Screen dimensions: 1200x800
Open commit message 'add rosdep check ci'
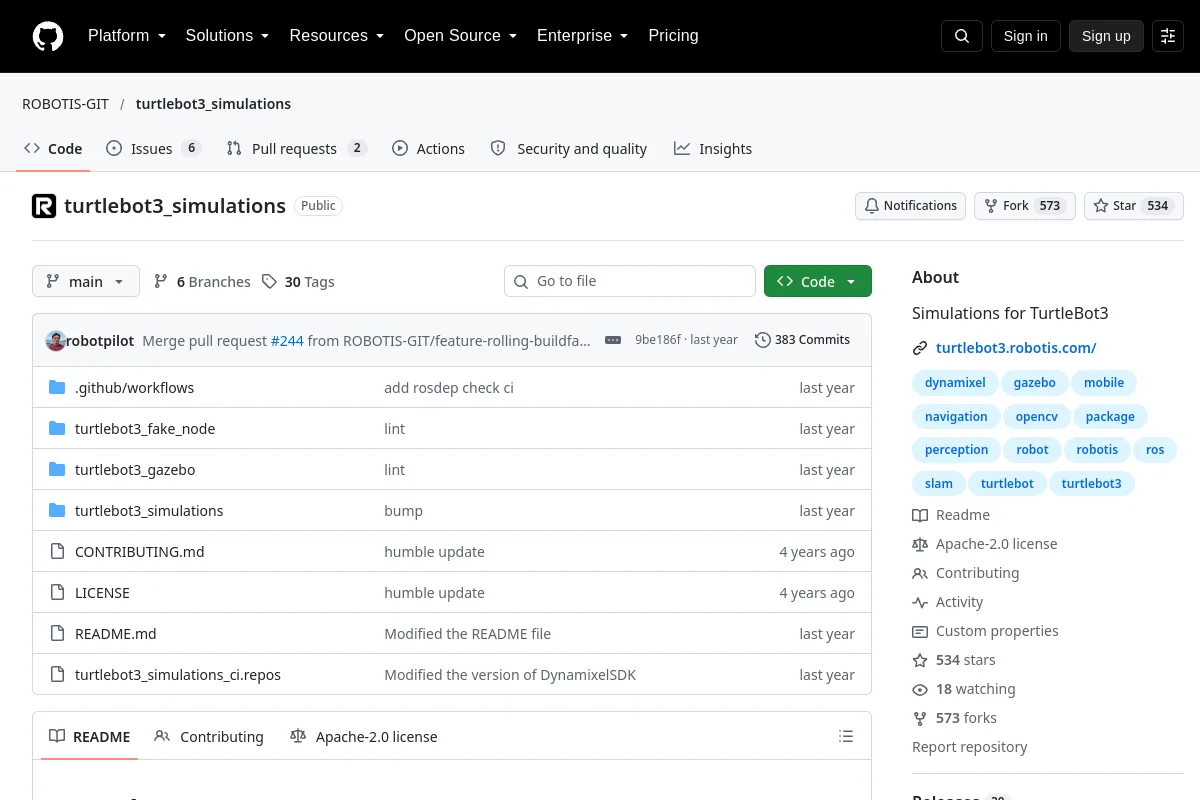coord(449,388)
